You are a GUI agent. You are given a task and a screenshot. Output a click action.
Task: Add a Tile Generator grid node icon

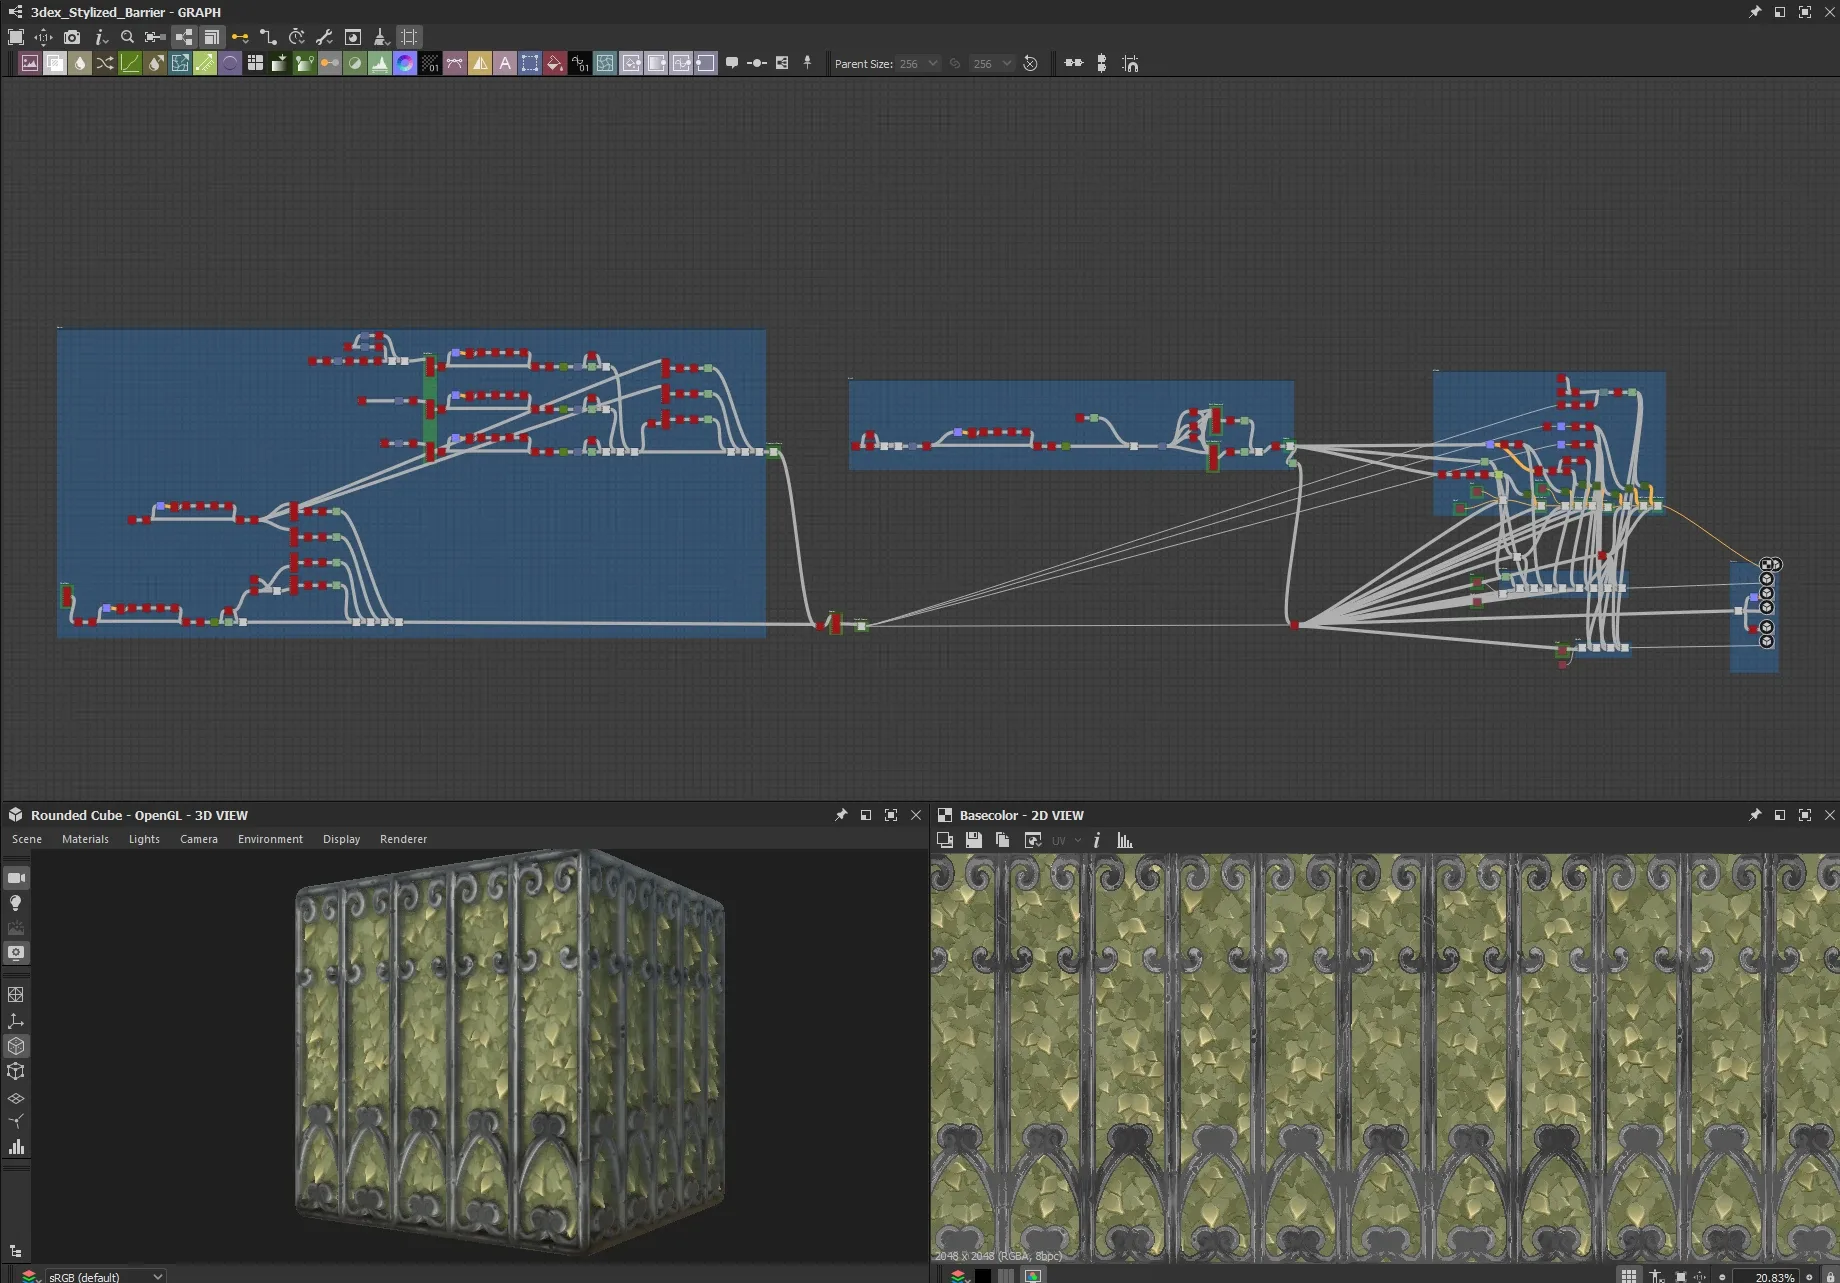pyautogui.click(x=255, y=63)
